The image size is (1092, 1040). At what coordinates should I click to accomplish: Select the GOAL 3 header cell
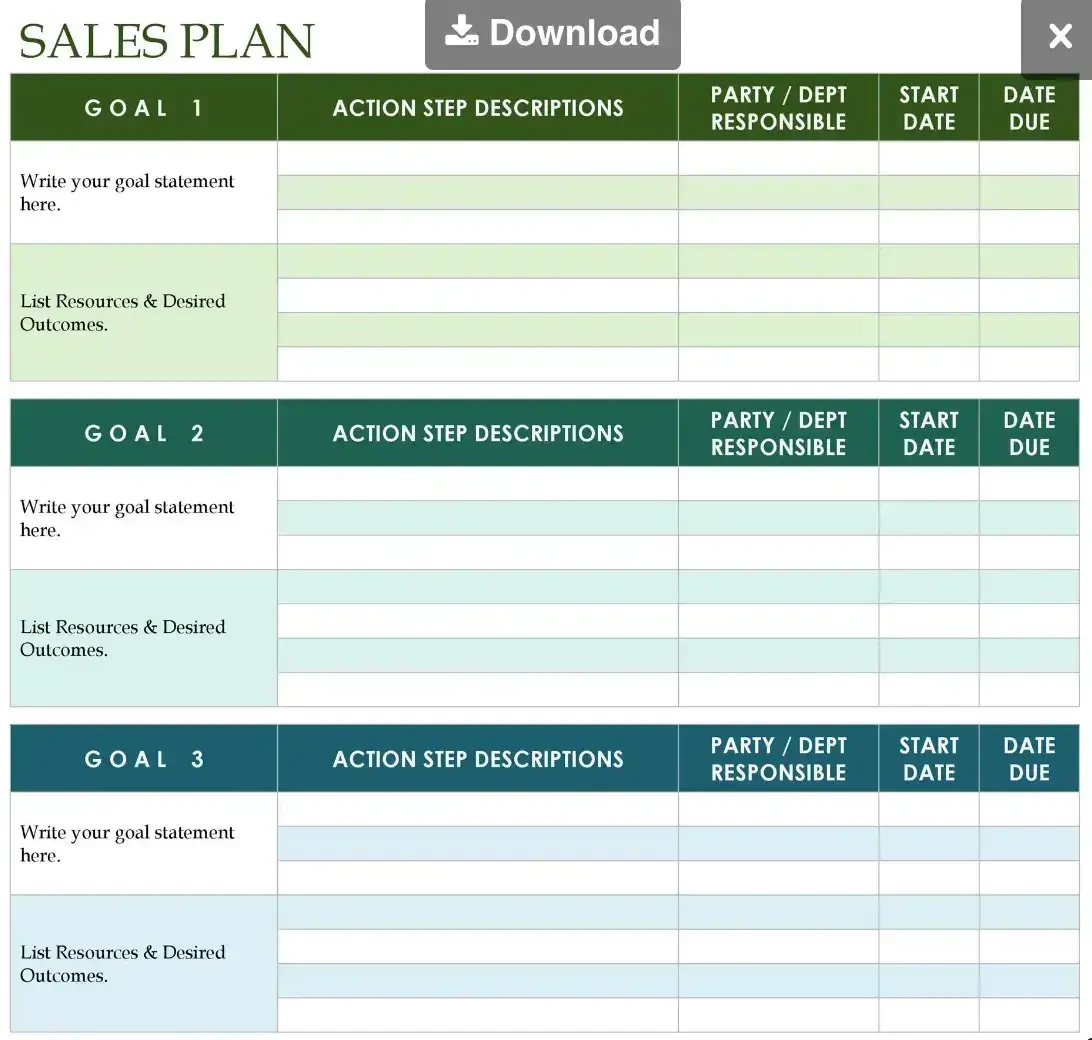point(144,759)
